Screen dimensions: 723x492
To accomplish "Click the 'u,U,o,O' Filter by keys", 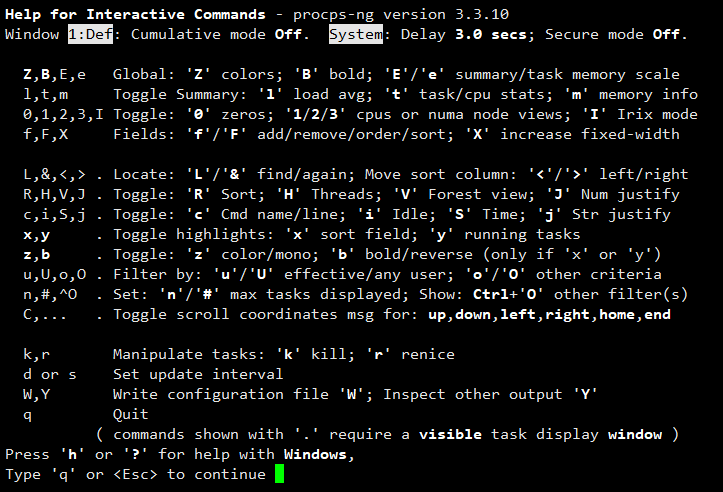I will pos(54,274).
